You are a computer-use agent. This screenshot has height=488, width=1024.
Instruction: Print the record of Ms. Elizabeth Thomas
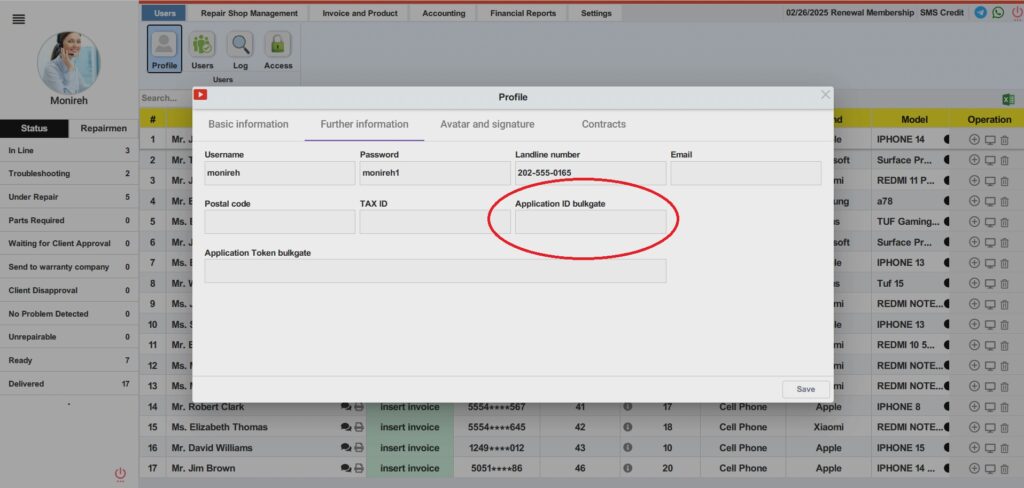tap(359, 427)
